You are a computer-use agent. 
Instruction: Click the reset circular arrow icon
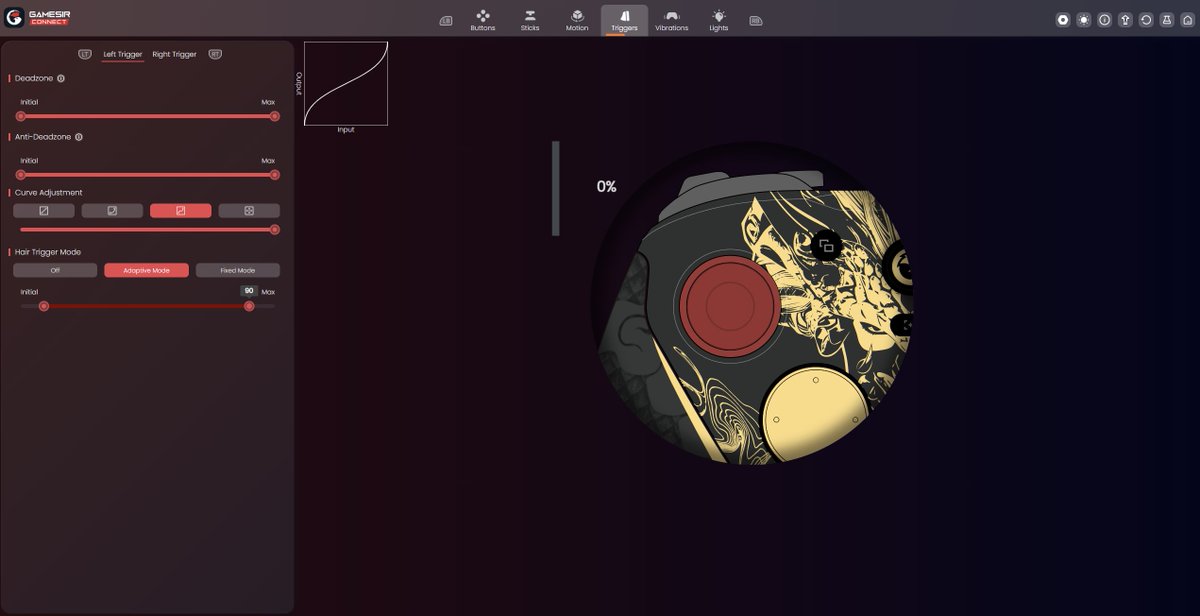[1145, 20]
